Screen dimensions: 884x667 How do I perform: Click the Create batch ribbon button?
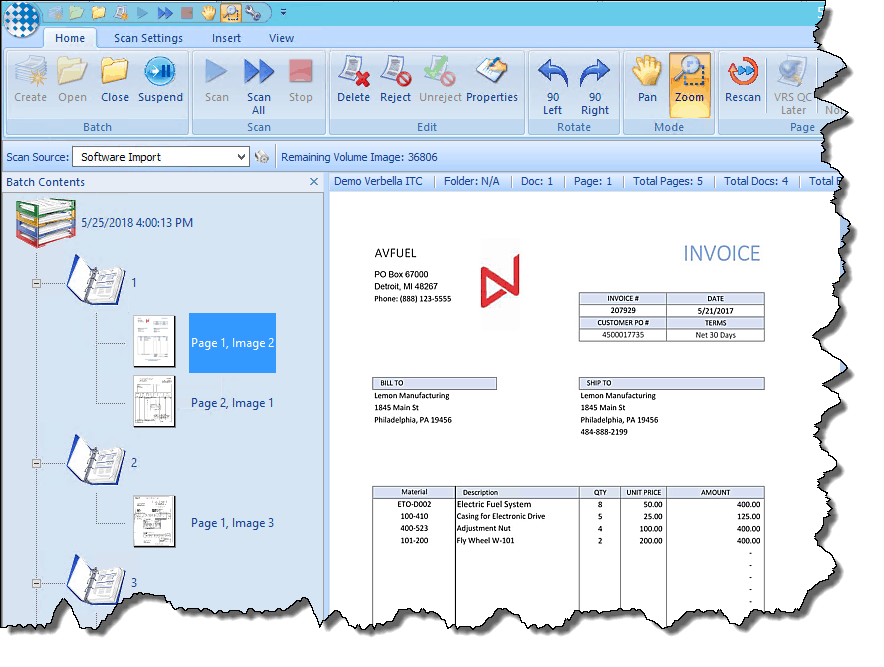click(30, 80)
